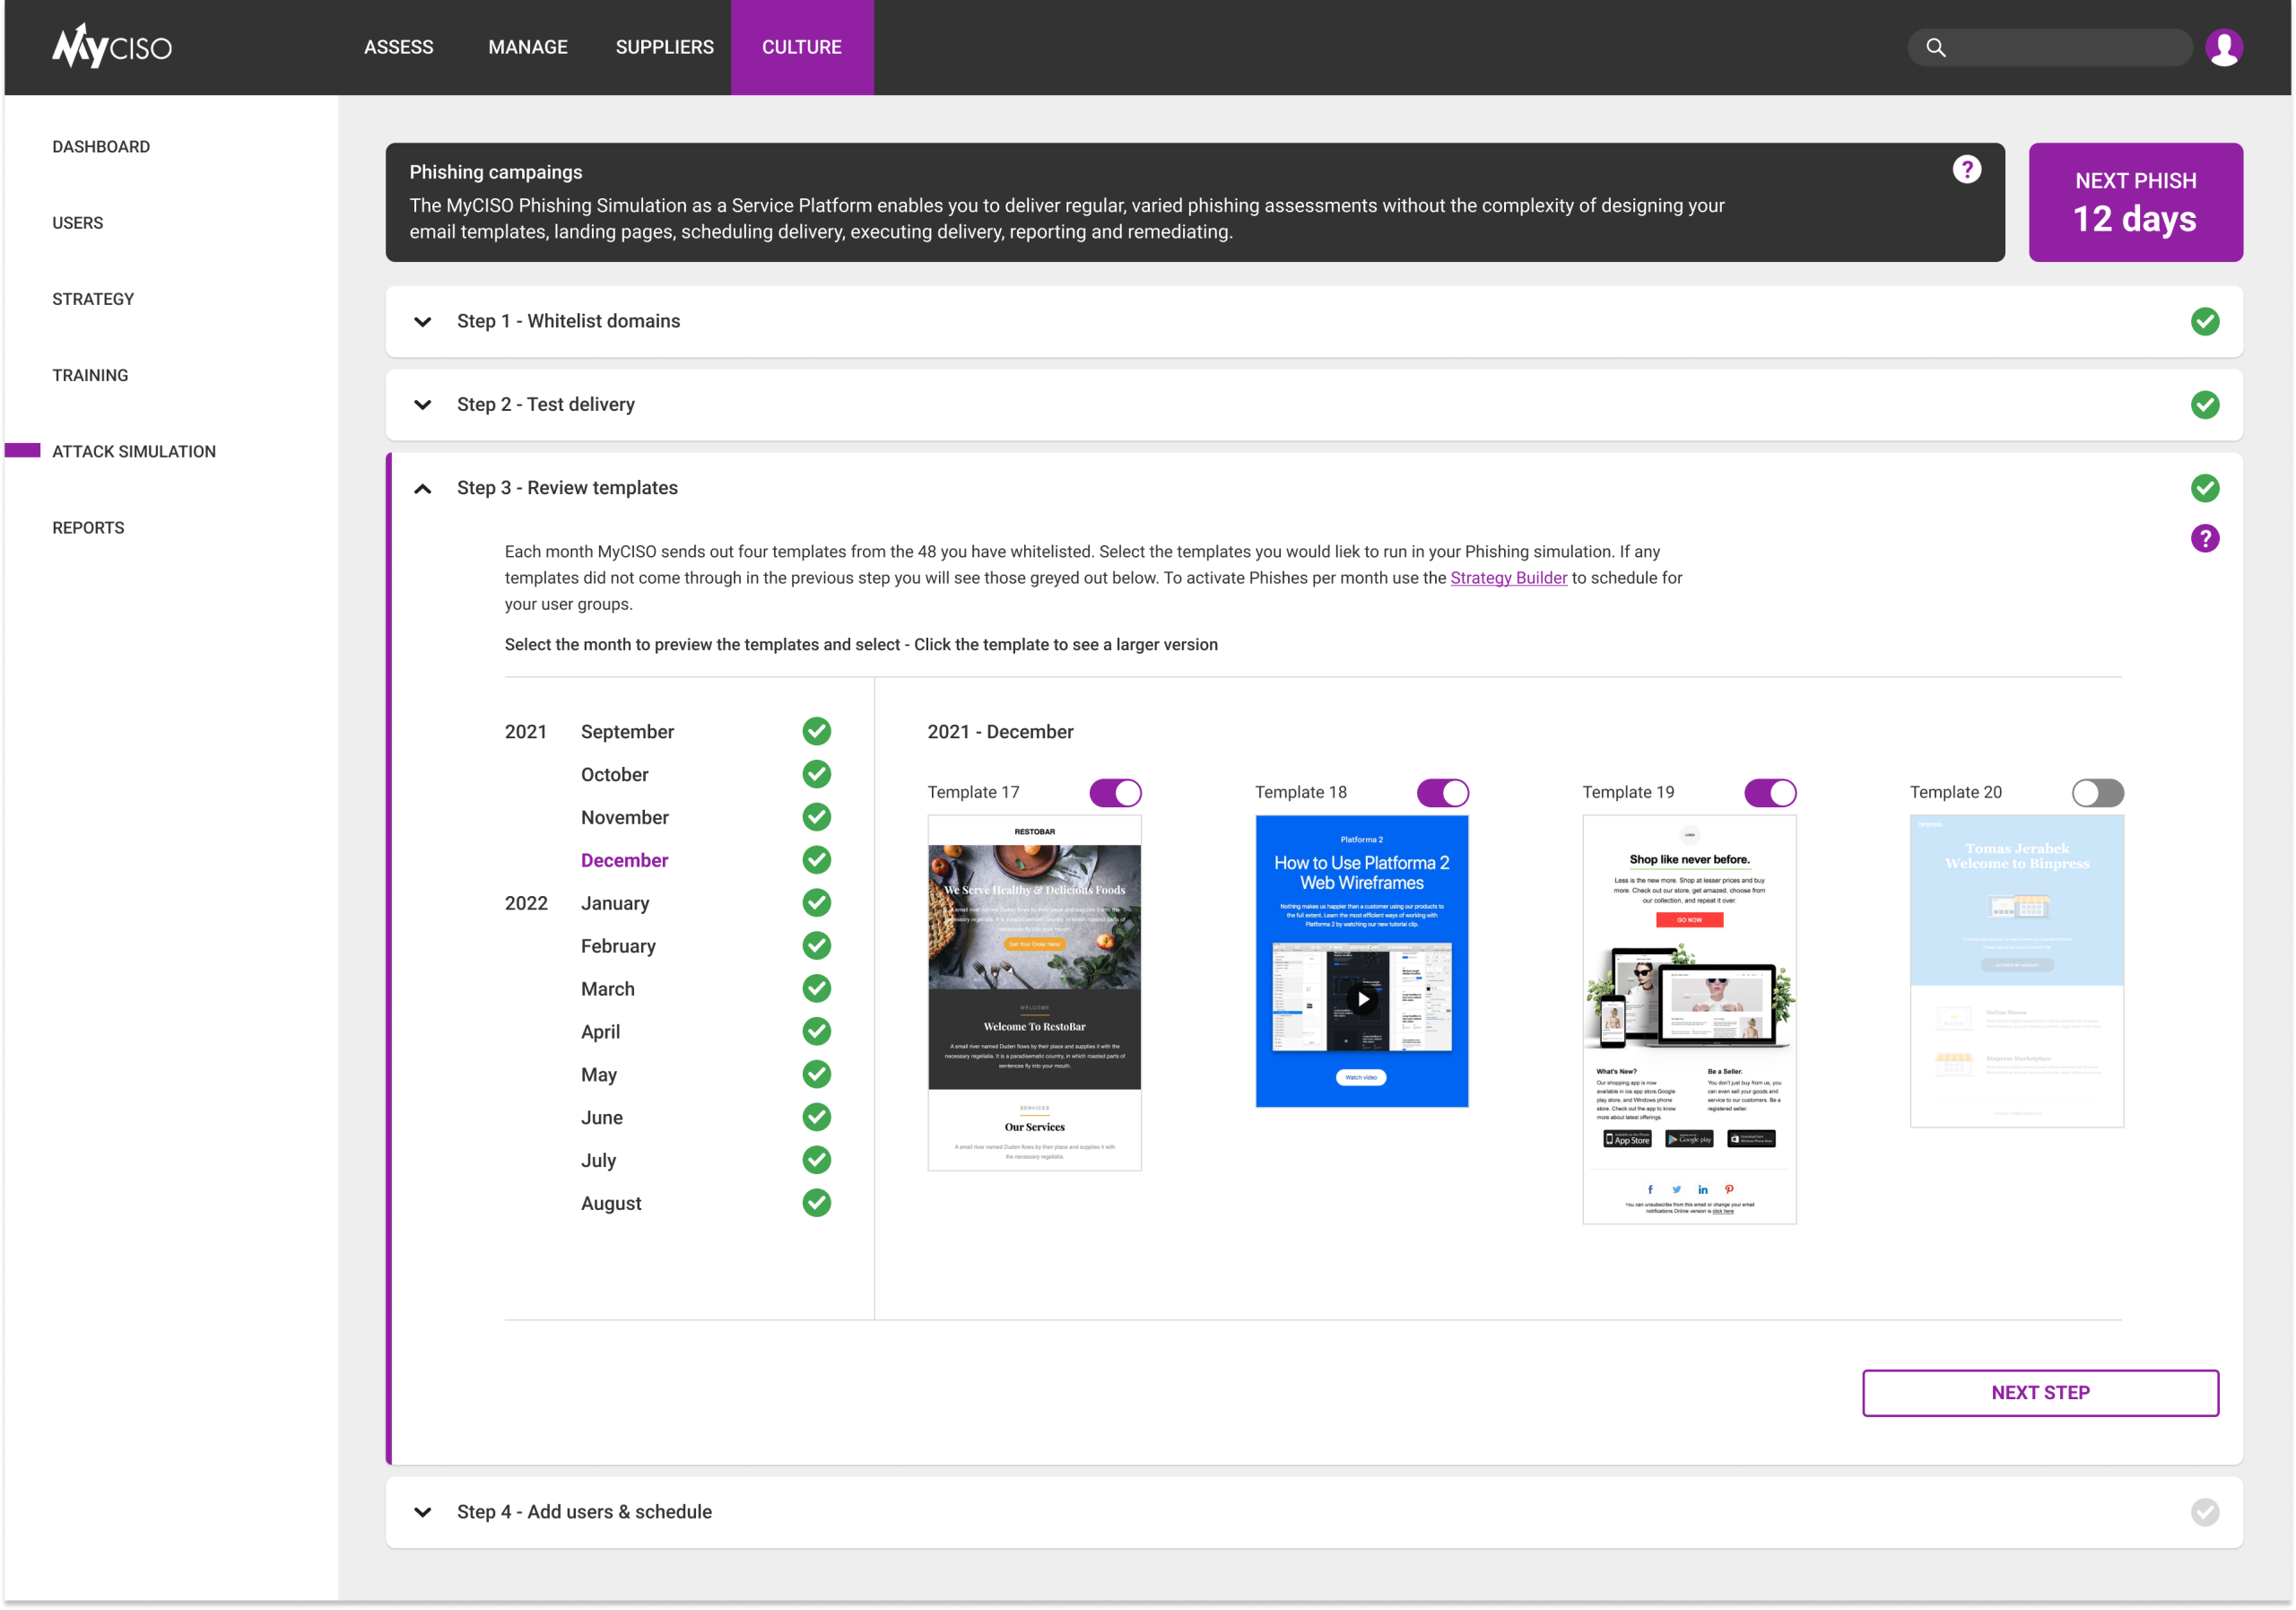The image size is (2296, 1610).
Task: Expand Step 1 Whitelist domains chevron
Action: click(x=423, y=322)
